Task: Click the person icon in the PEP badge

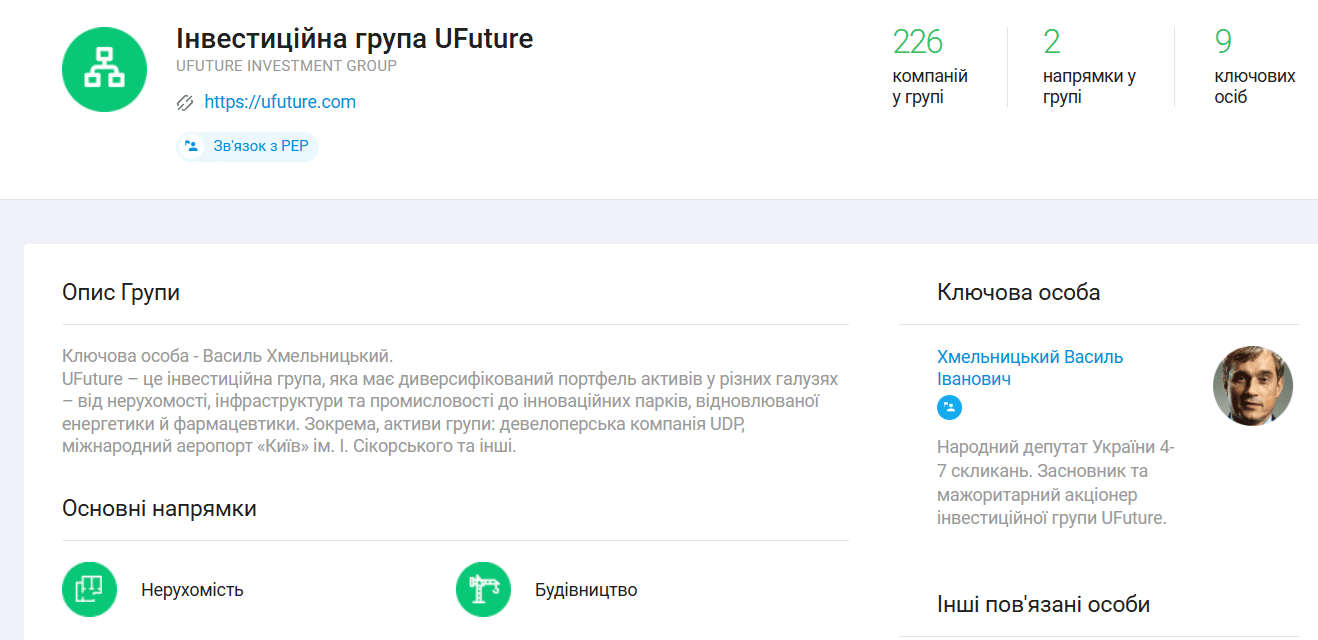Action: pos(191,146)
